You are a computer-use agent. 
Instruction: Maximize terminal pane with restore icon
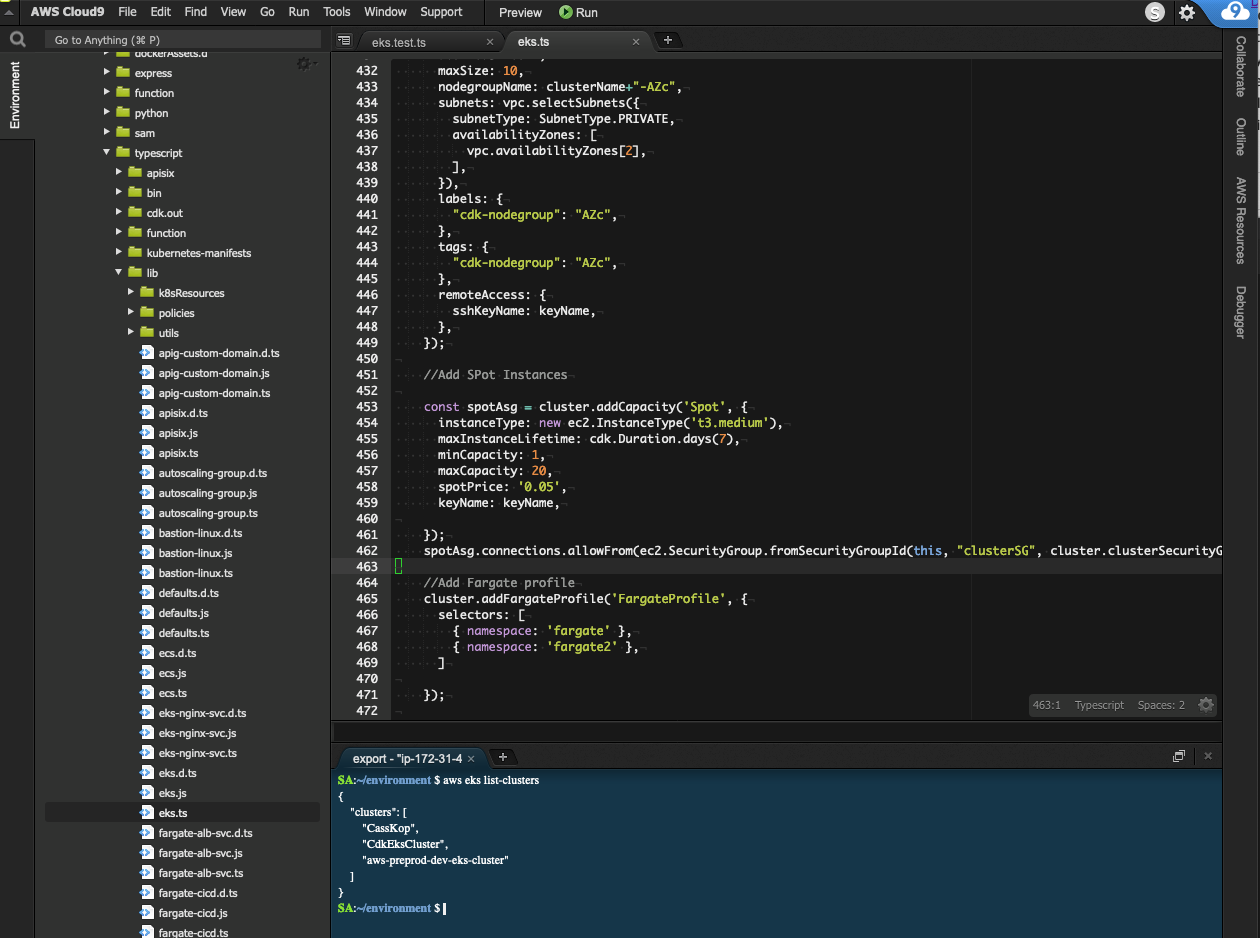click(1179, 757)
